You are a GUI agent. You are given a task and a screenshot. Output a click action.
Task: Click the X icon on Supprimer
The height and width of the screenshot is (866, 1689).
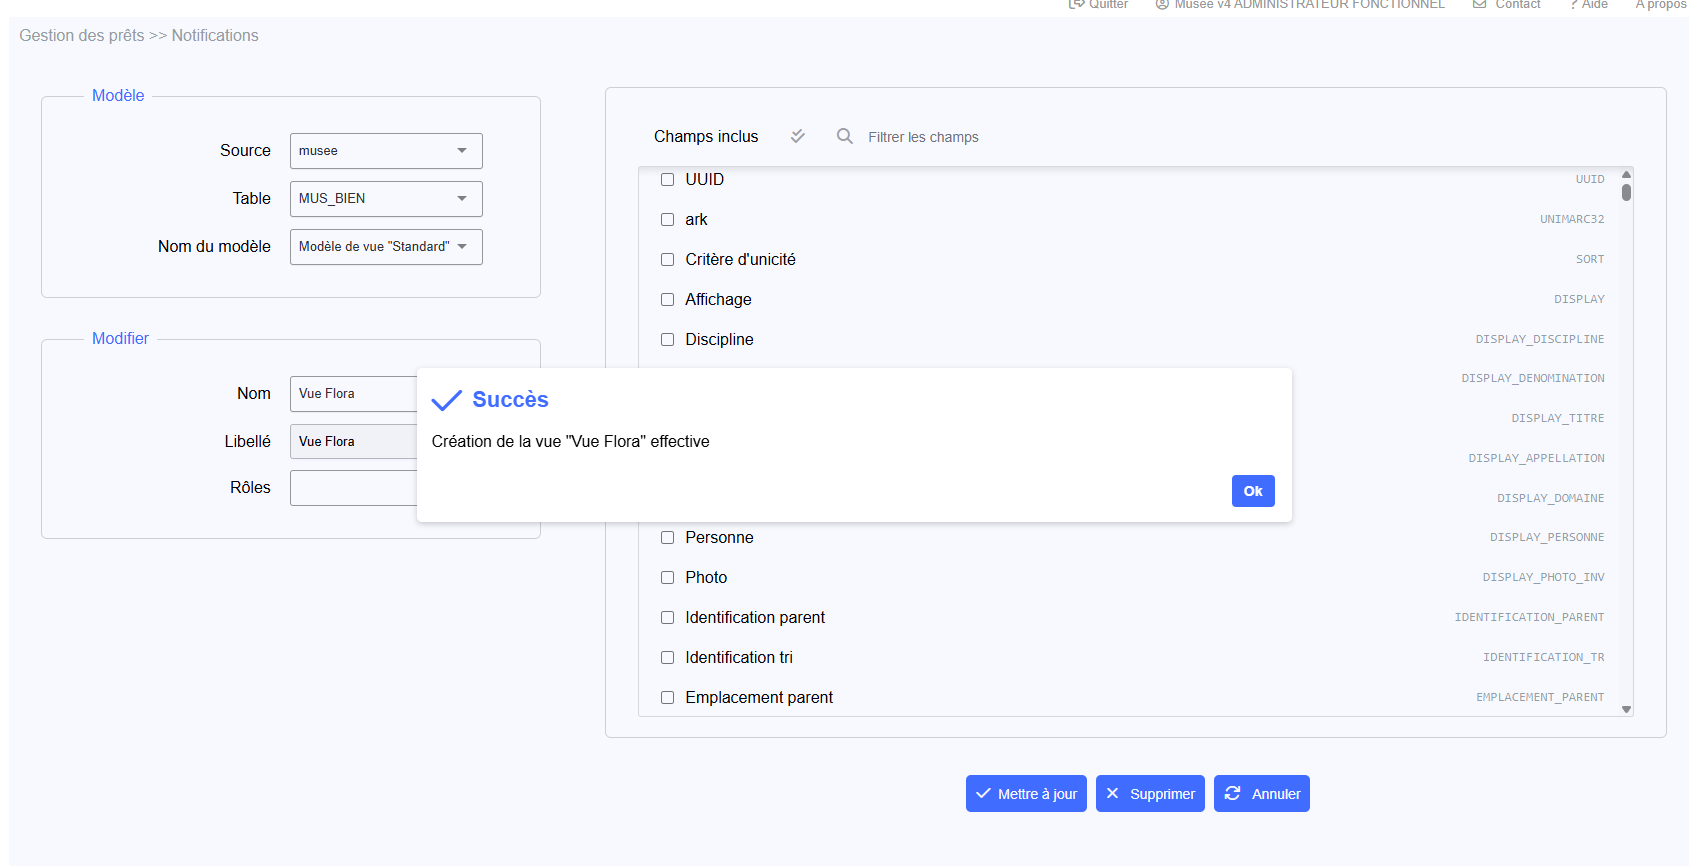point(1113,793)
